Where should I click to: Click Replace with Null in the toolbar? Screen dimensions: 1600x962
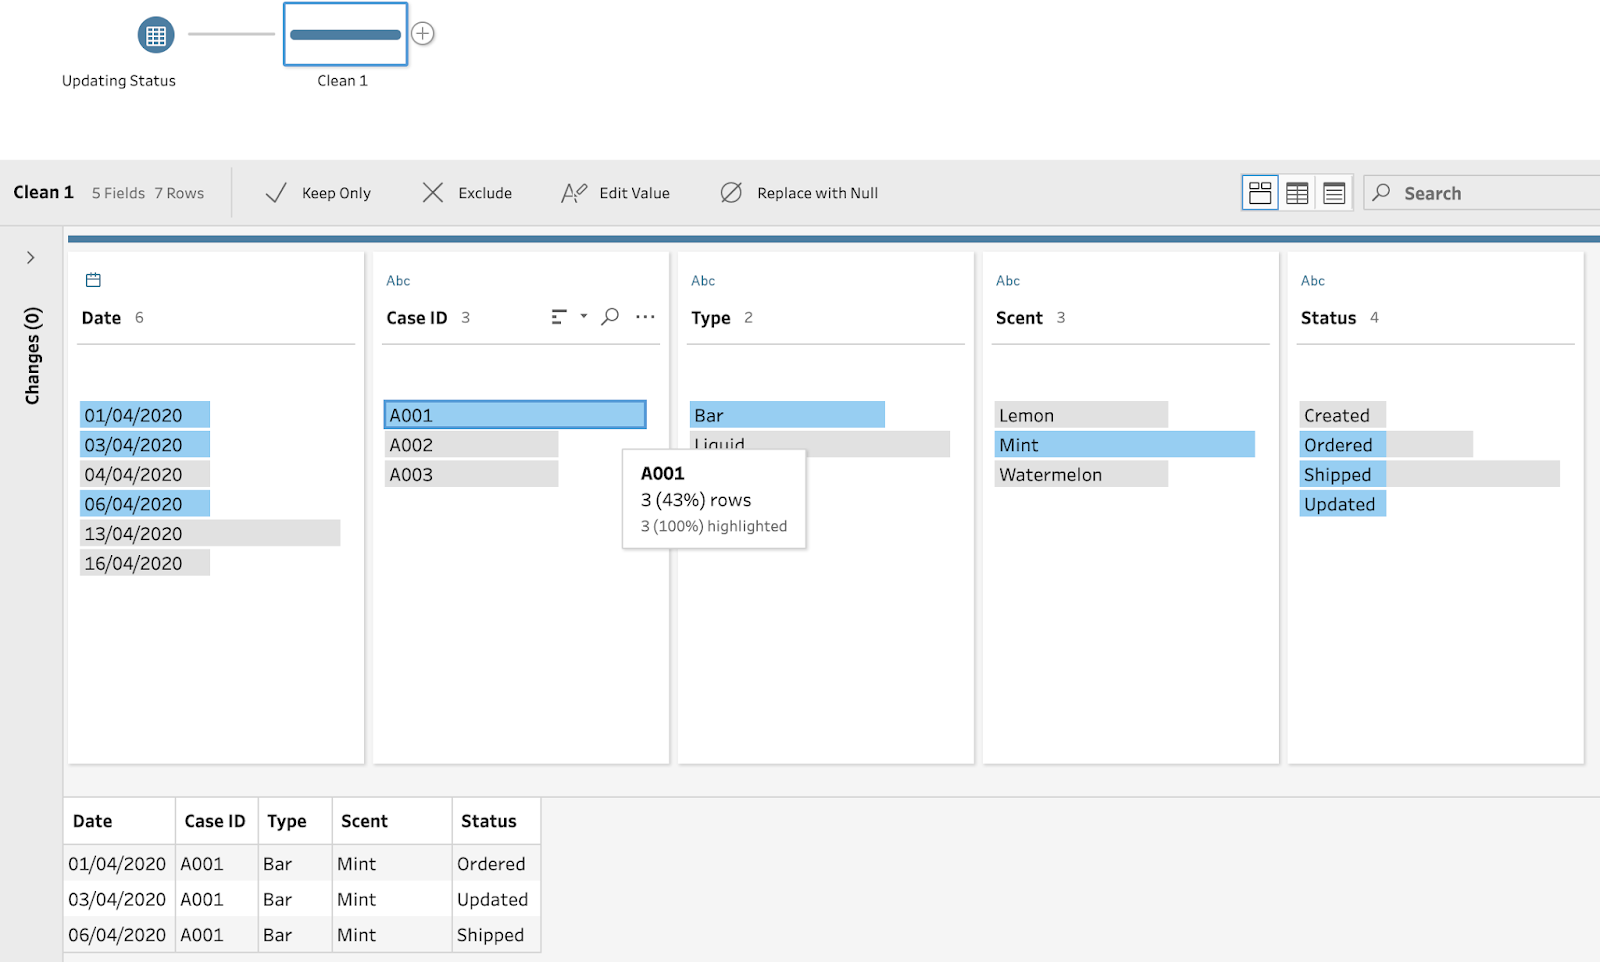pyautogui.click(x=799, y=193)
